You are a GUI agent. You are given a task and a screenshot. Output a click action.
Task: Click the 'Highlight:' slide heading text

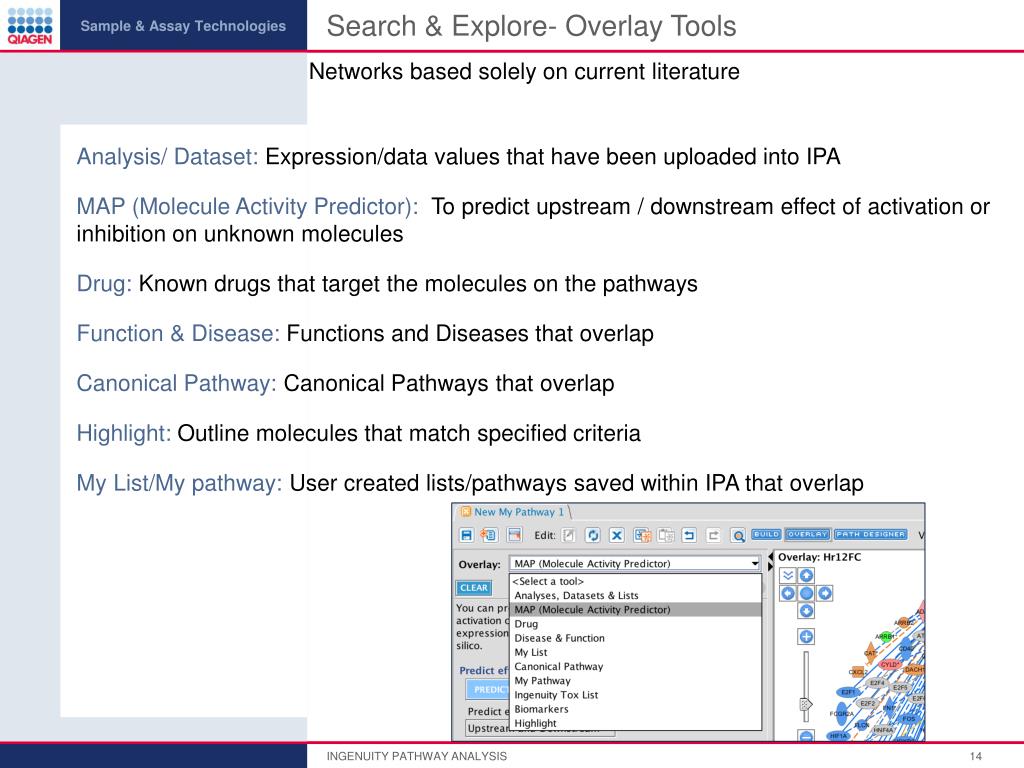point(124,433)
